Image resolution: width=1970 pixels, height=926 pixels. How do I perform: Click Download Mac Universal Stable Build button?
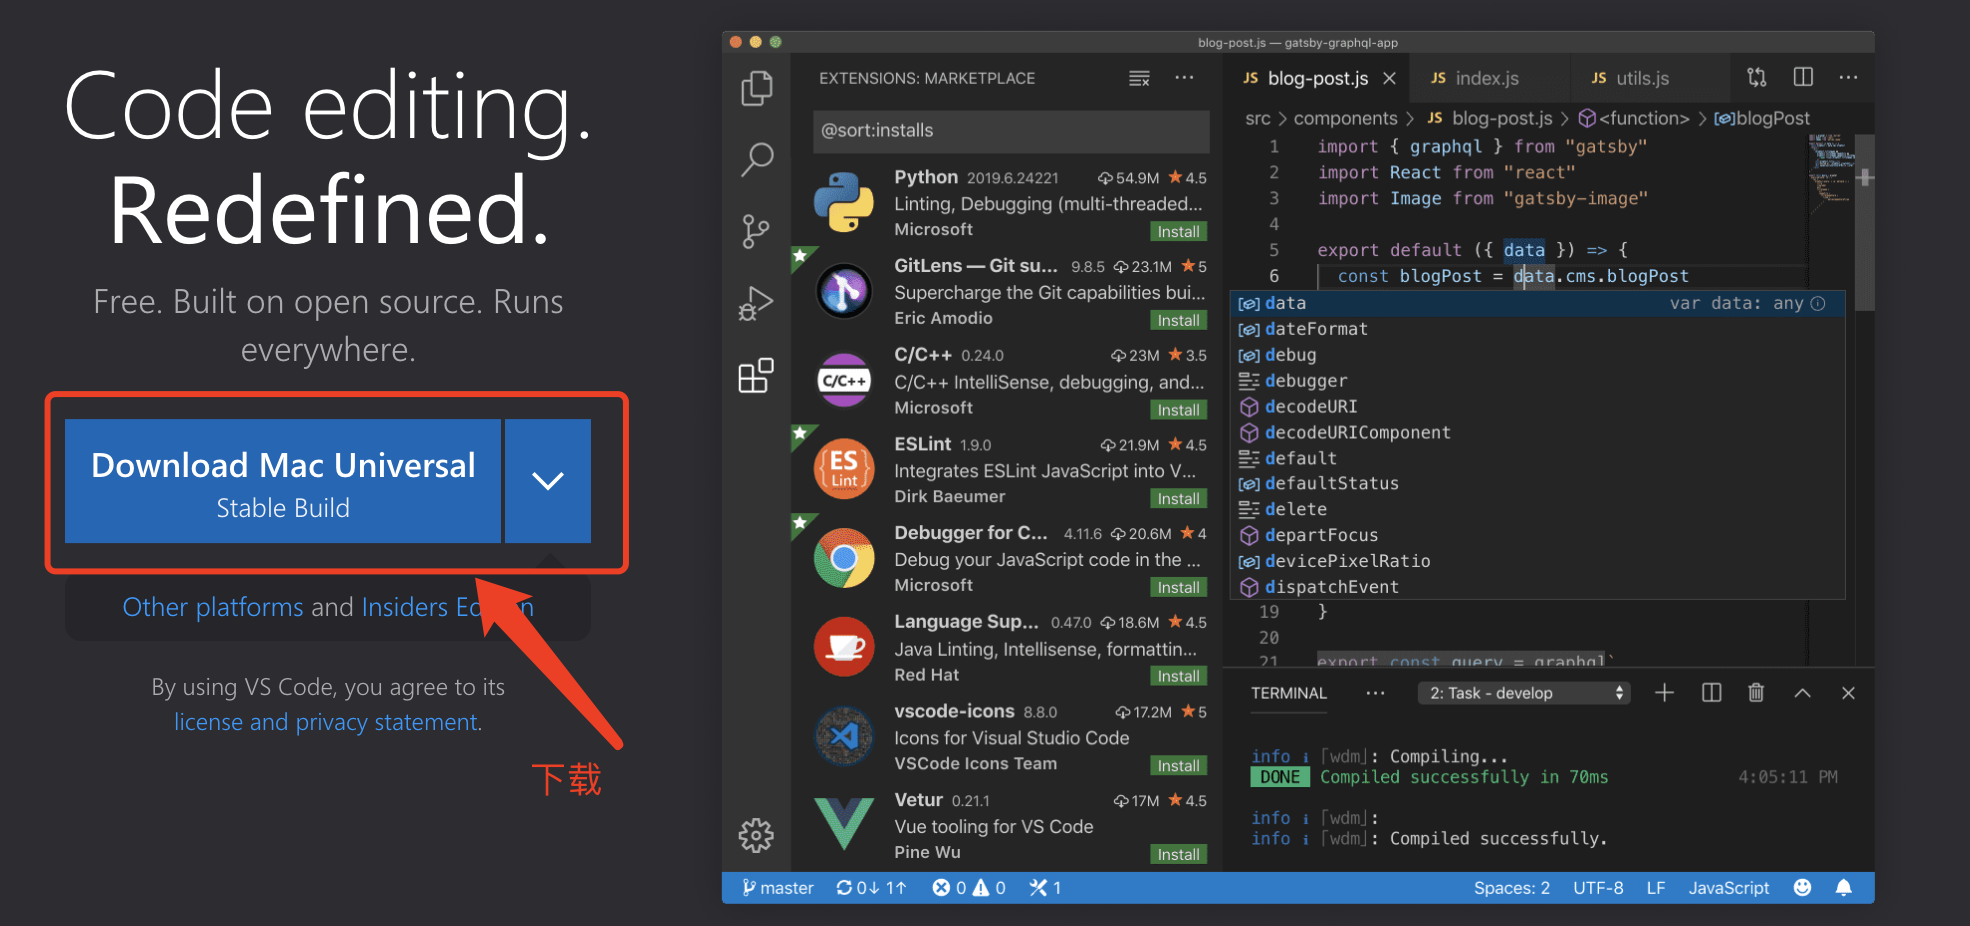[x=283, y=481]
